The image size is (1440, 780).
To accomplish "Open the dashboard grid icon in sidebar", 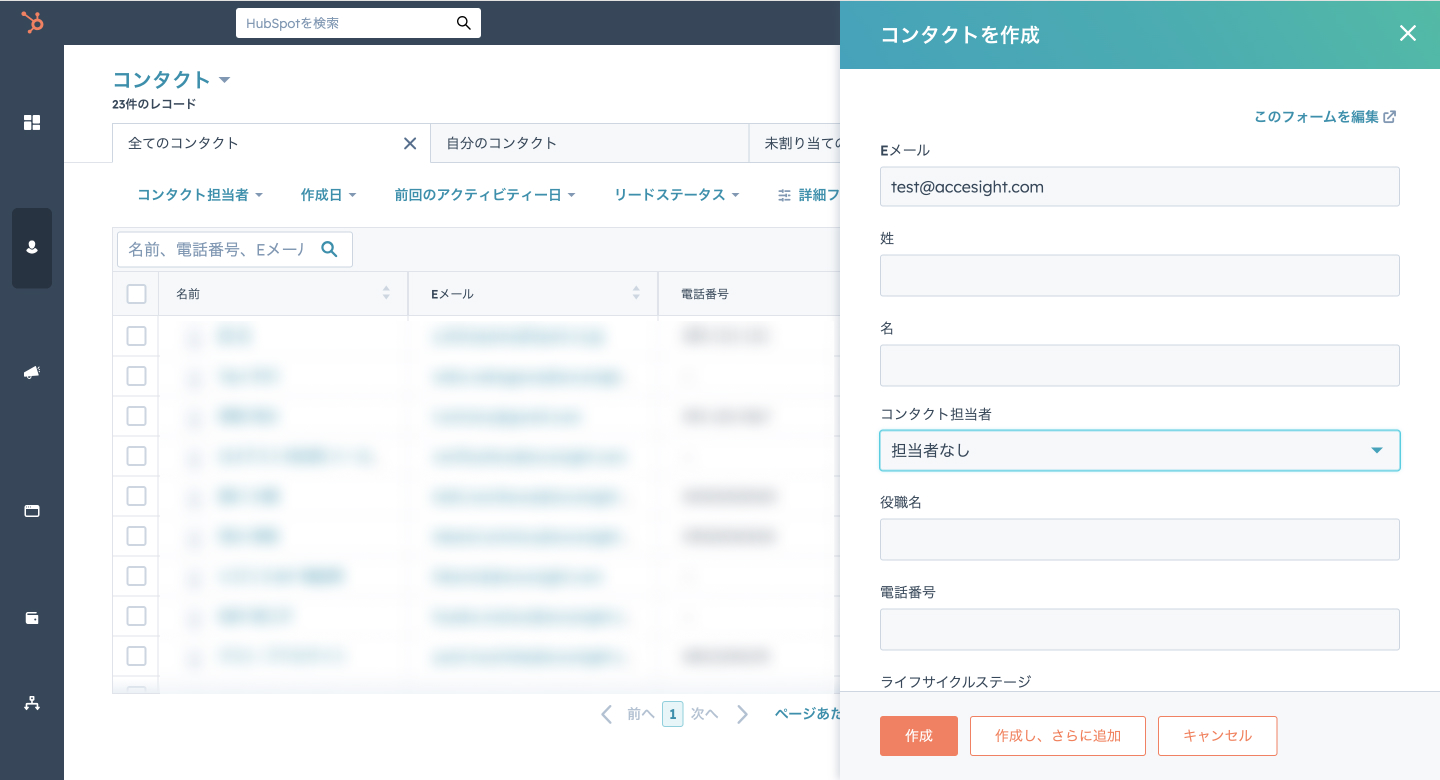I will click(x=32, y=122).
